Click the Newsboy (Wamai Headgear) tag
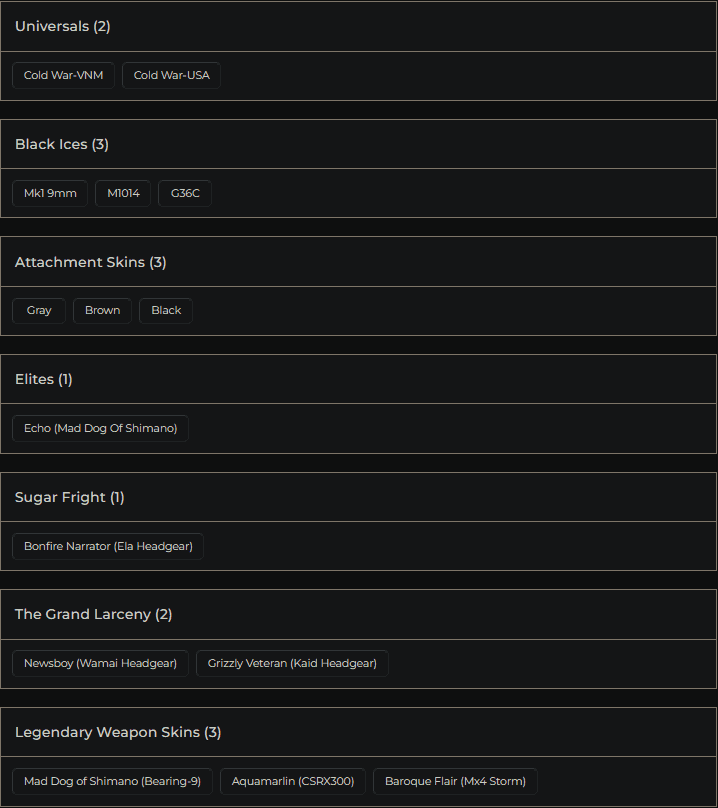The height and width of the screenshot is (808, 718). [100, 663]
